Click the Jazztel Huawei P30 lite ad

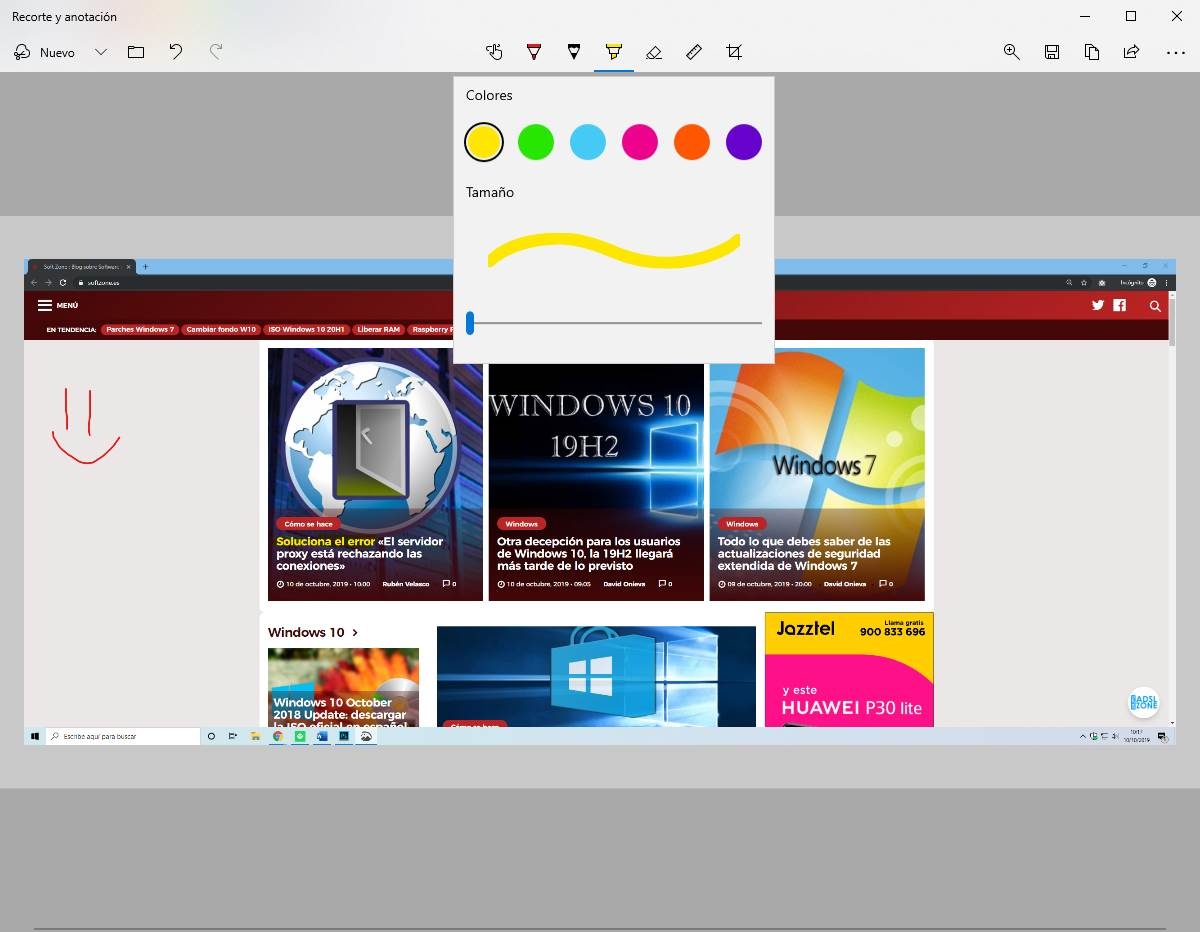click(849, 669)
